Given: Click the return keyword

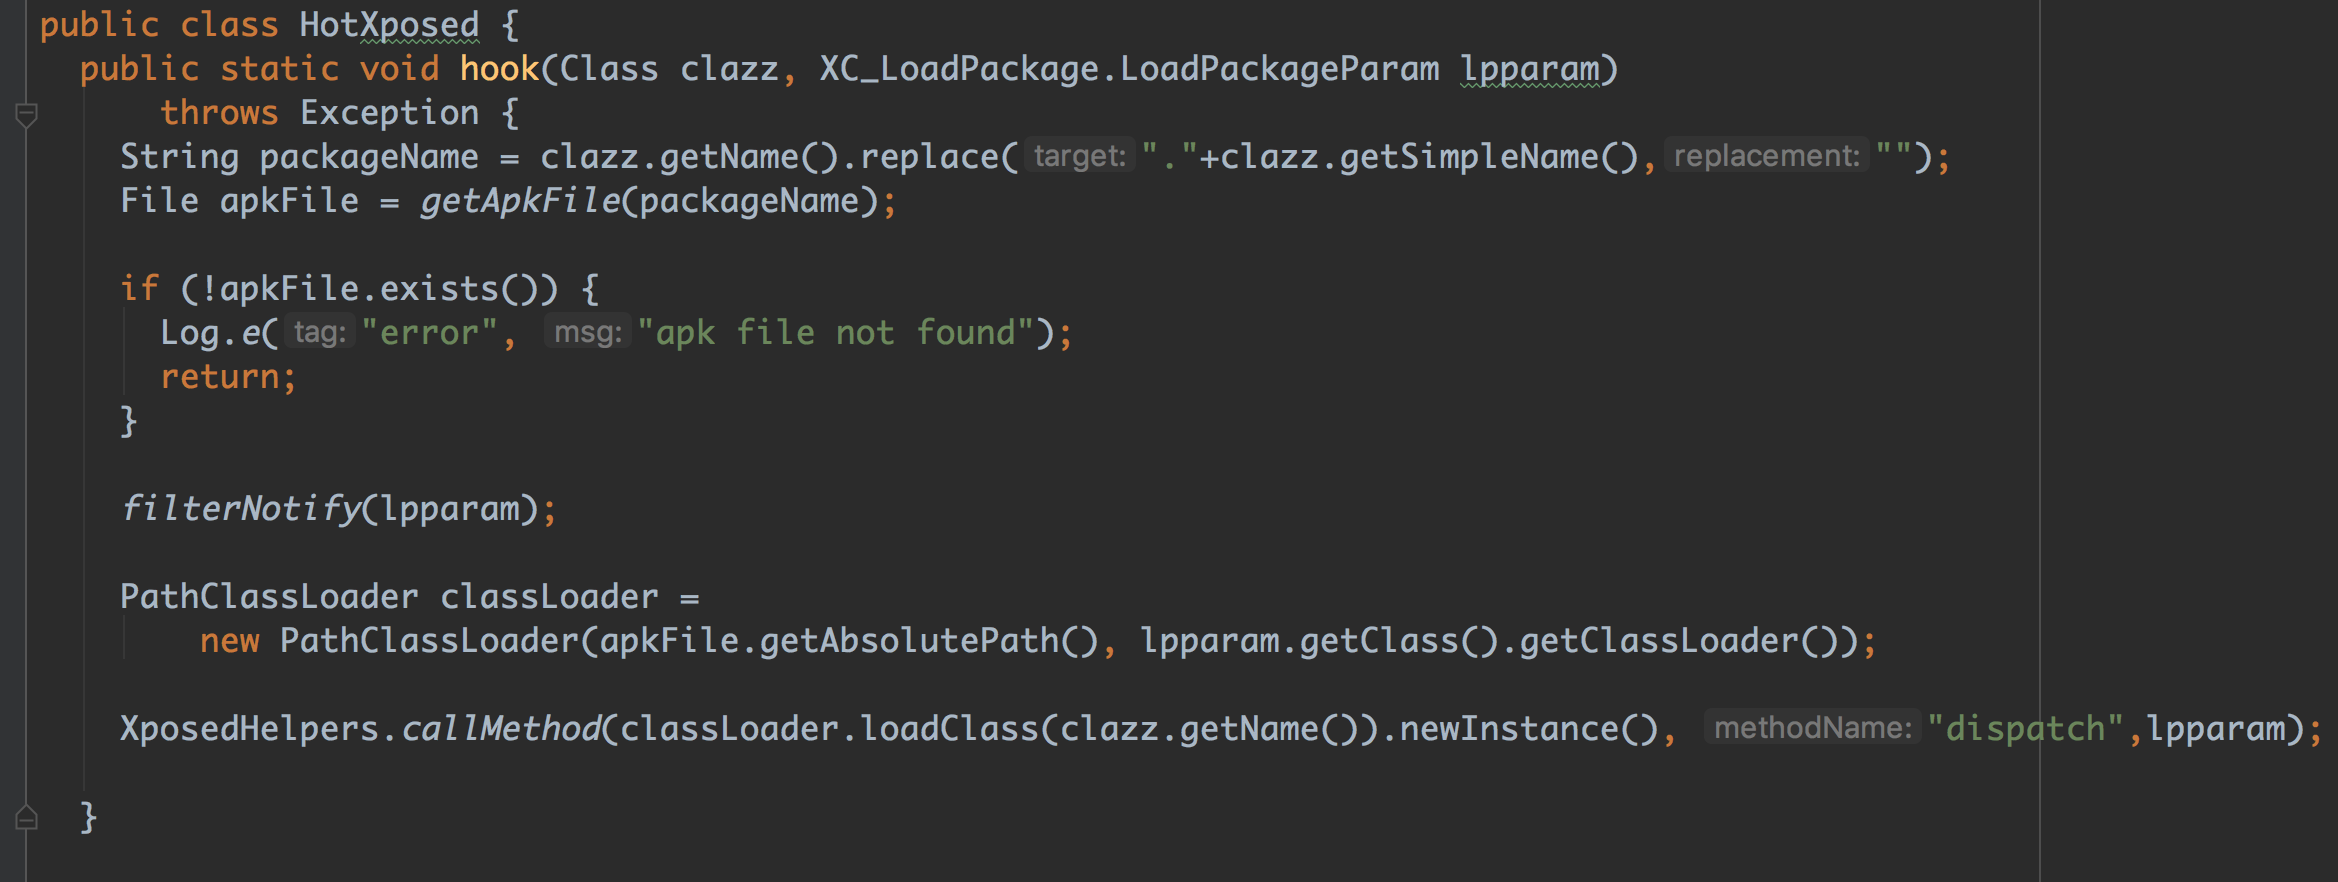Looking at the screenshot, I should coord(220,377).
